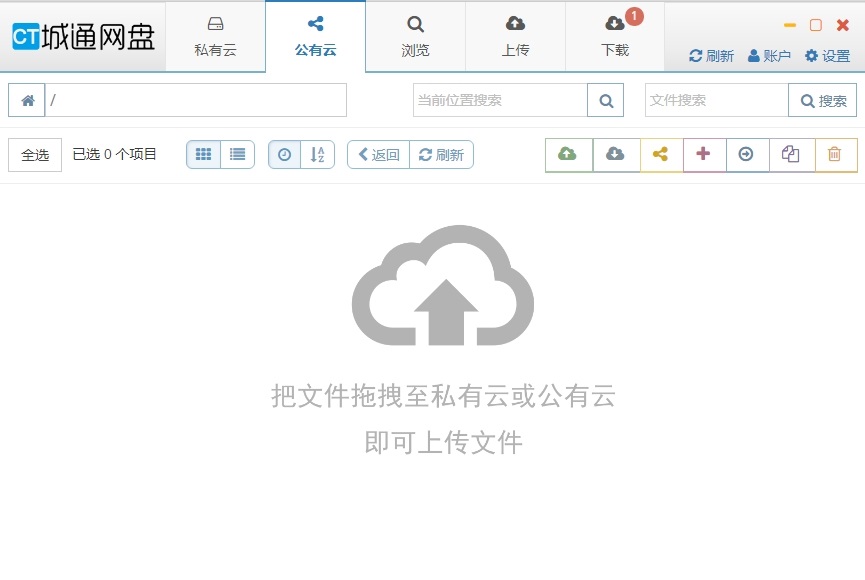The image size is (865, 580).
Task: Open 设置 settings
Action: click(x=827, y=56)
